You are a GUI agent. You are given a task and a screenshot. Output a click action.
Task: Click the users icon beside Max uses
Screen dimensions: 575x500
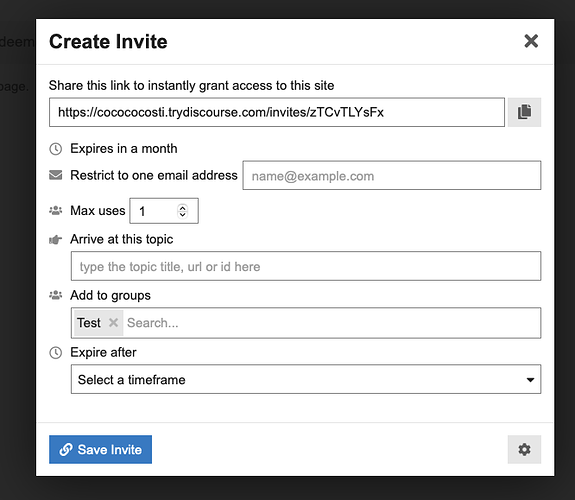coord(55,211)
